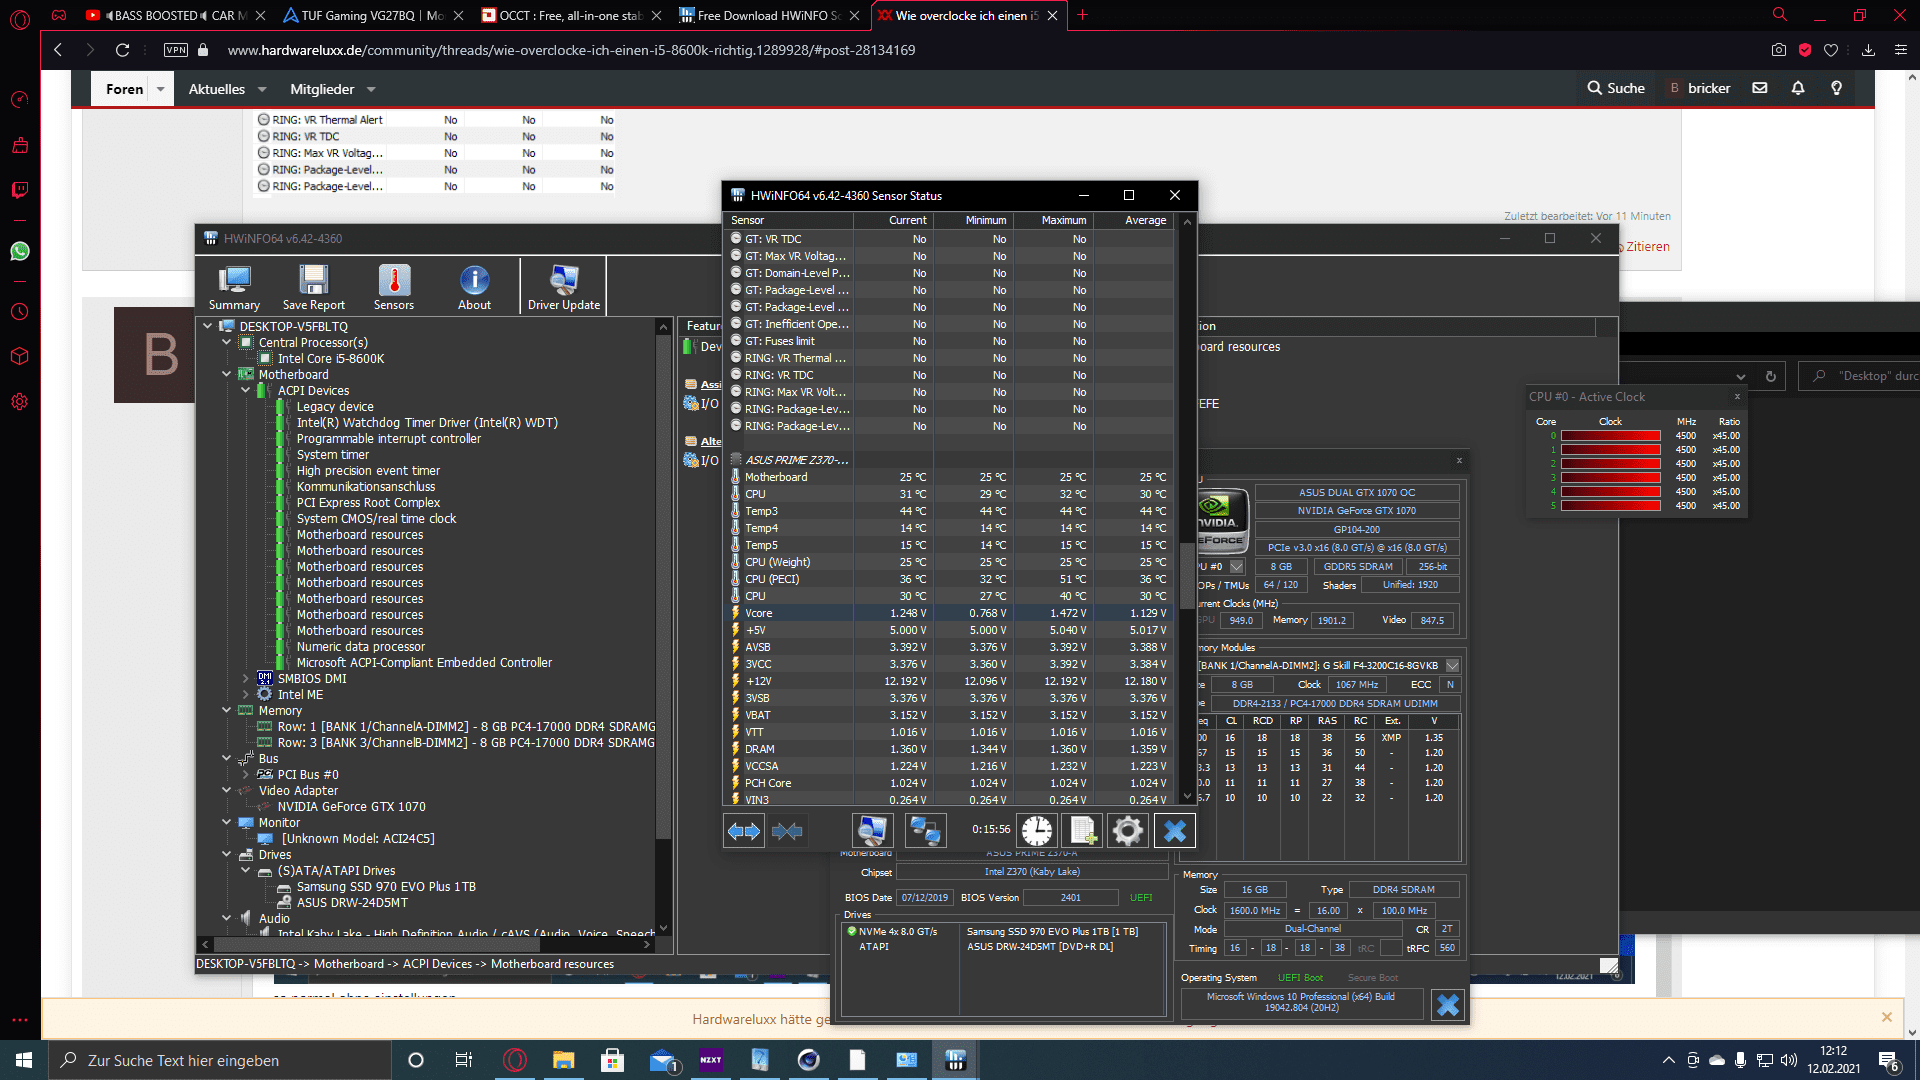Open the Foren dropdown arrow
This screenshot has width=1920, height=1080.
[160, 89]
